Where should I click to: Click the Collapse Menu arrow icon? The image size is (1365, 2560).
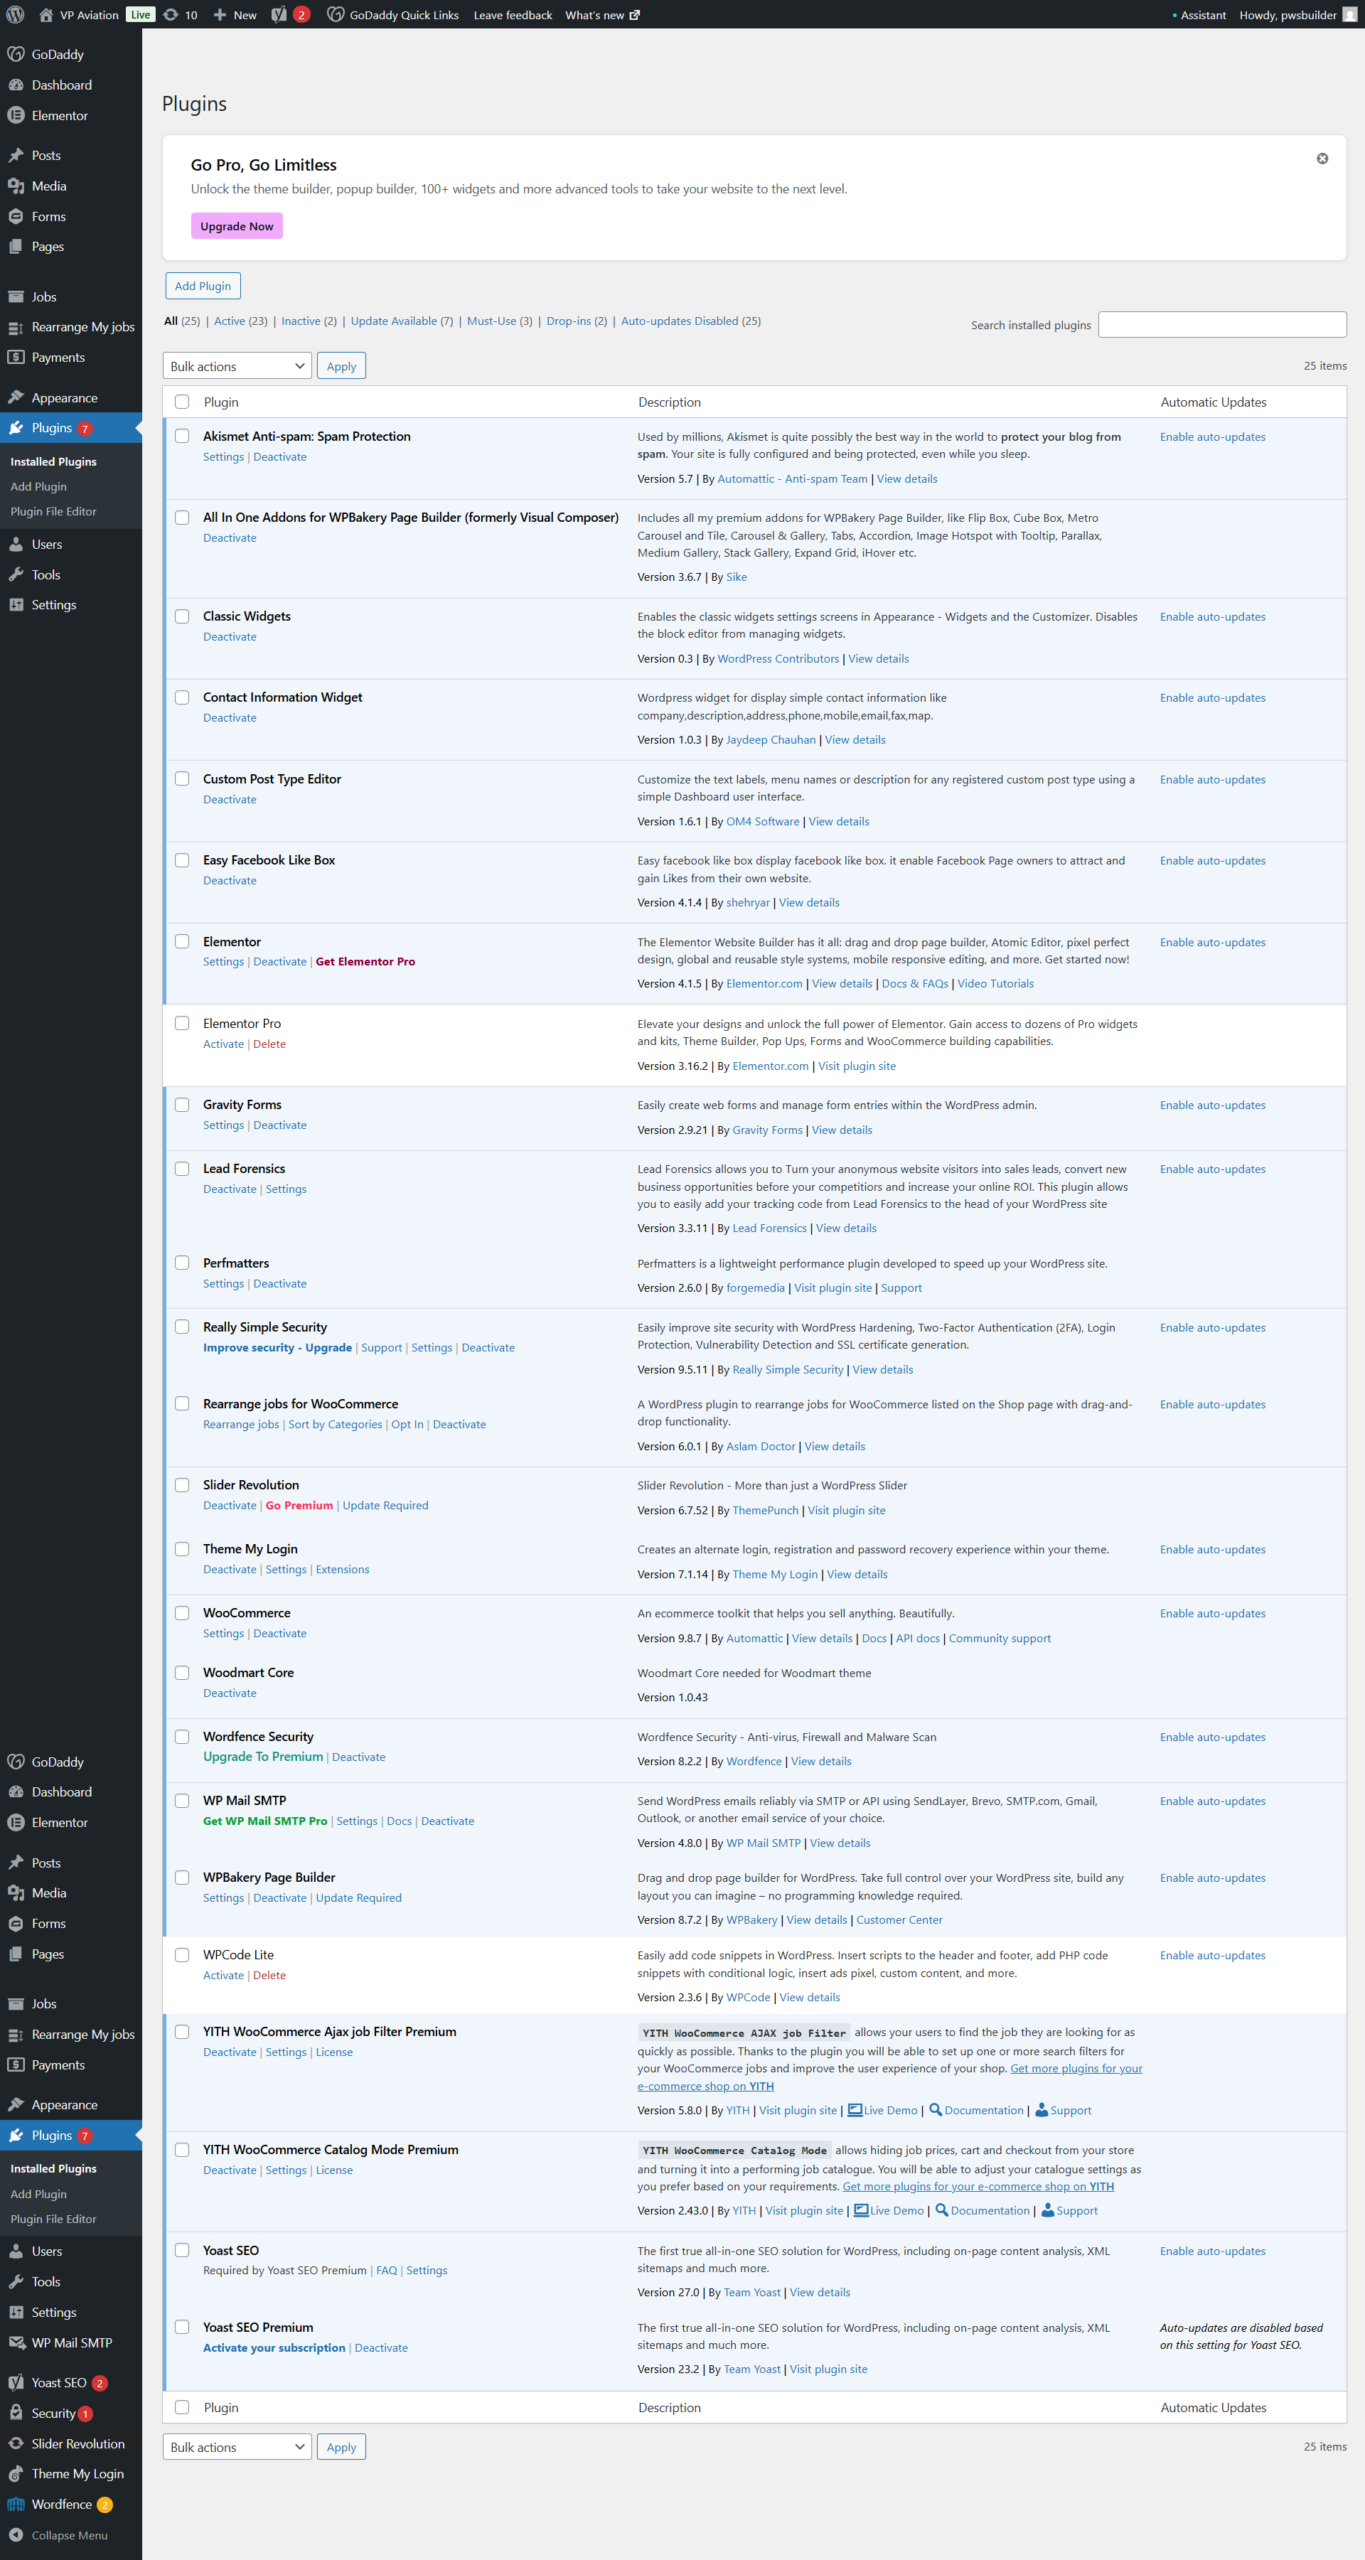tap(16, 2535)
